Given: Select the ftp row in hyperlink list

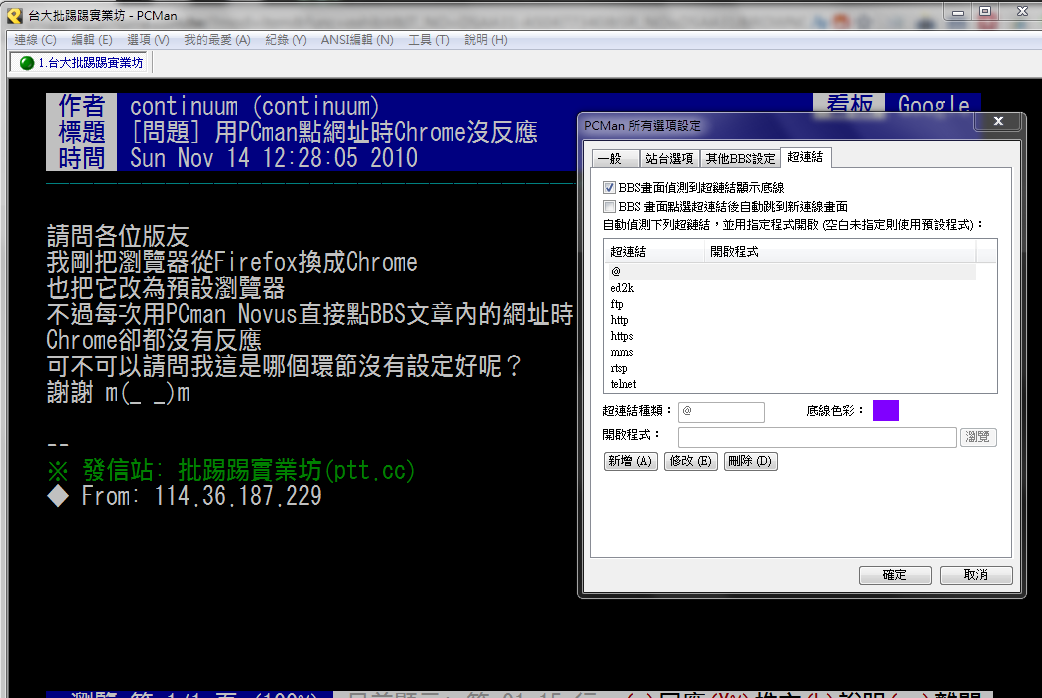Looking at the screenshot, I should 791,304.
